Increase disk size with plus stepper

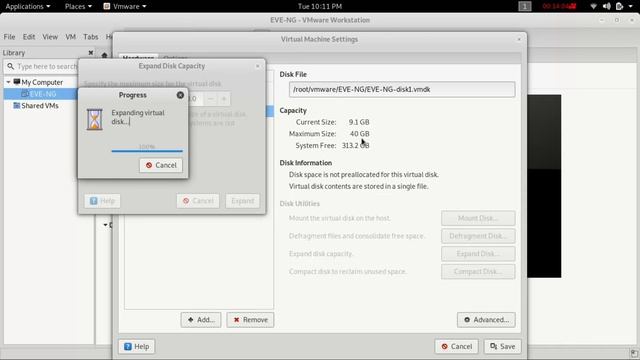(x=224, y=99)
